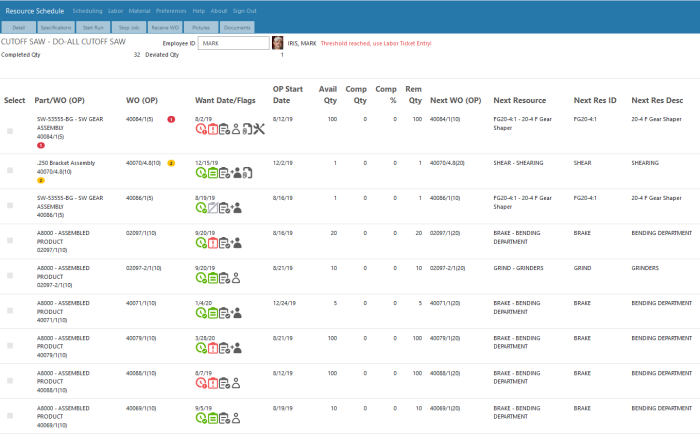
Task: Click the Want Date/Flags column header
Action: click(x=225, y=100)
